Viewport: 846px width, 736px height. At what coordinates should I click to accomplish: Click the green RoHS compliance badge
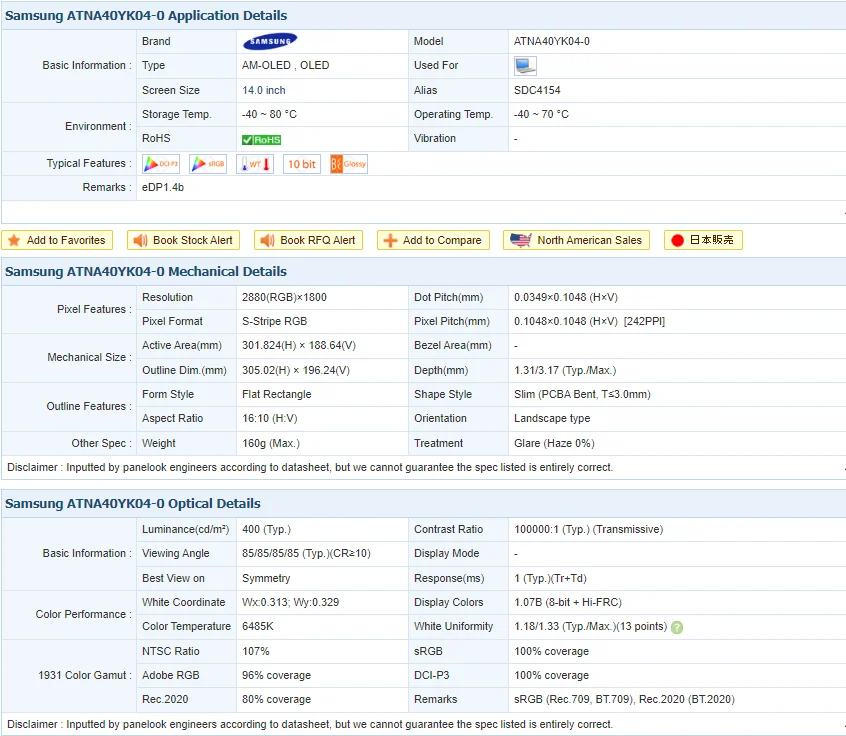click(x=261, y=140)
